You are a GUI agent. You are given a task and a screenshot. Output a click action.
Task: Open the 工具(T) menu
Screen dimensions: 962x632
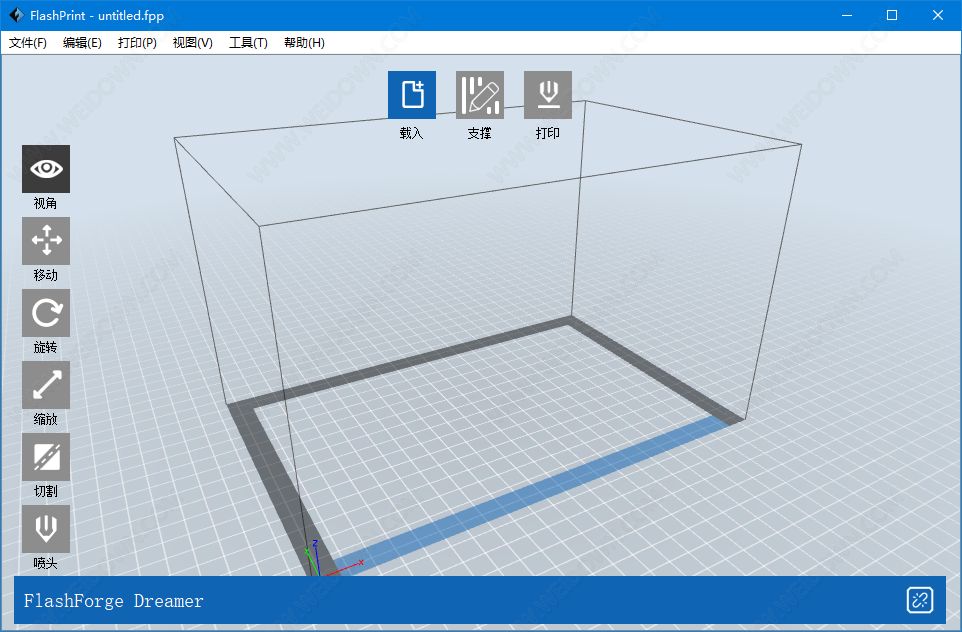248,42
